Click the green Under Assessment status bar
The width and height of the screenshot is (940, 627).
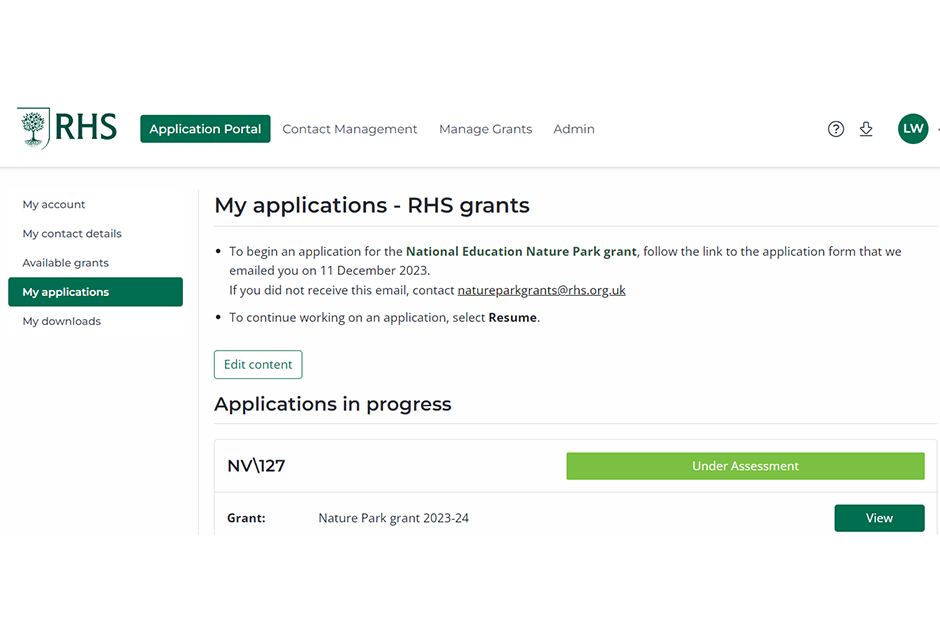(x=745, y=466)
